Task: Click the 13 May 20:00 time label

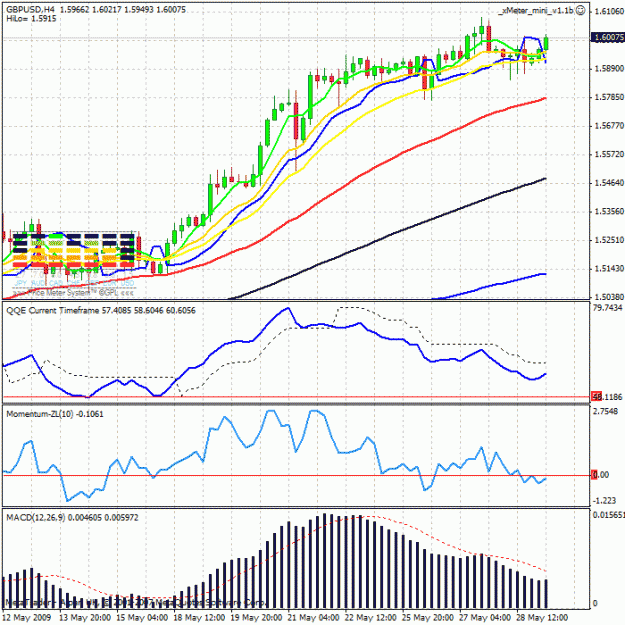Action: (85, 617)
